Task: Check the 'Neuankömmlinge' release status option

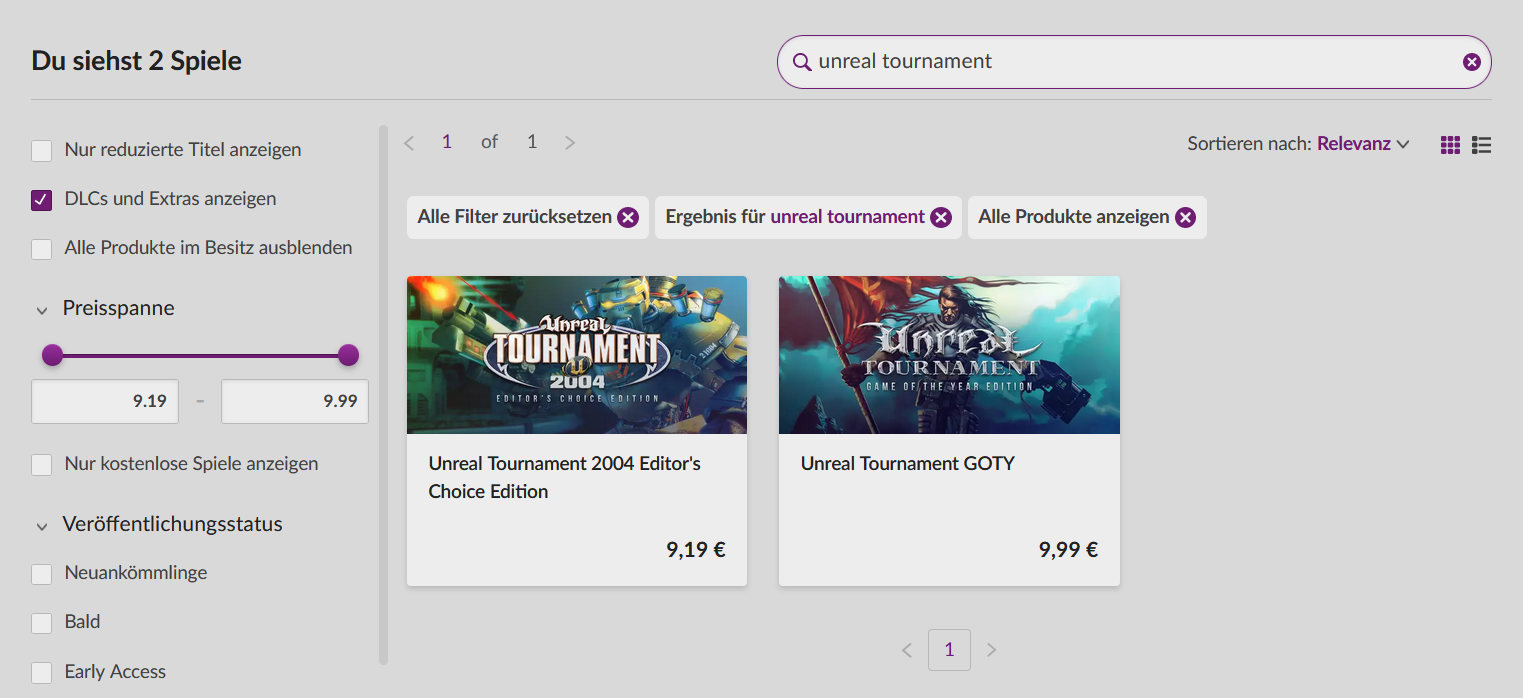Action: [41, 573]
